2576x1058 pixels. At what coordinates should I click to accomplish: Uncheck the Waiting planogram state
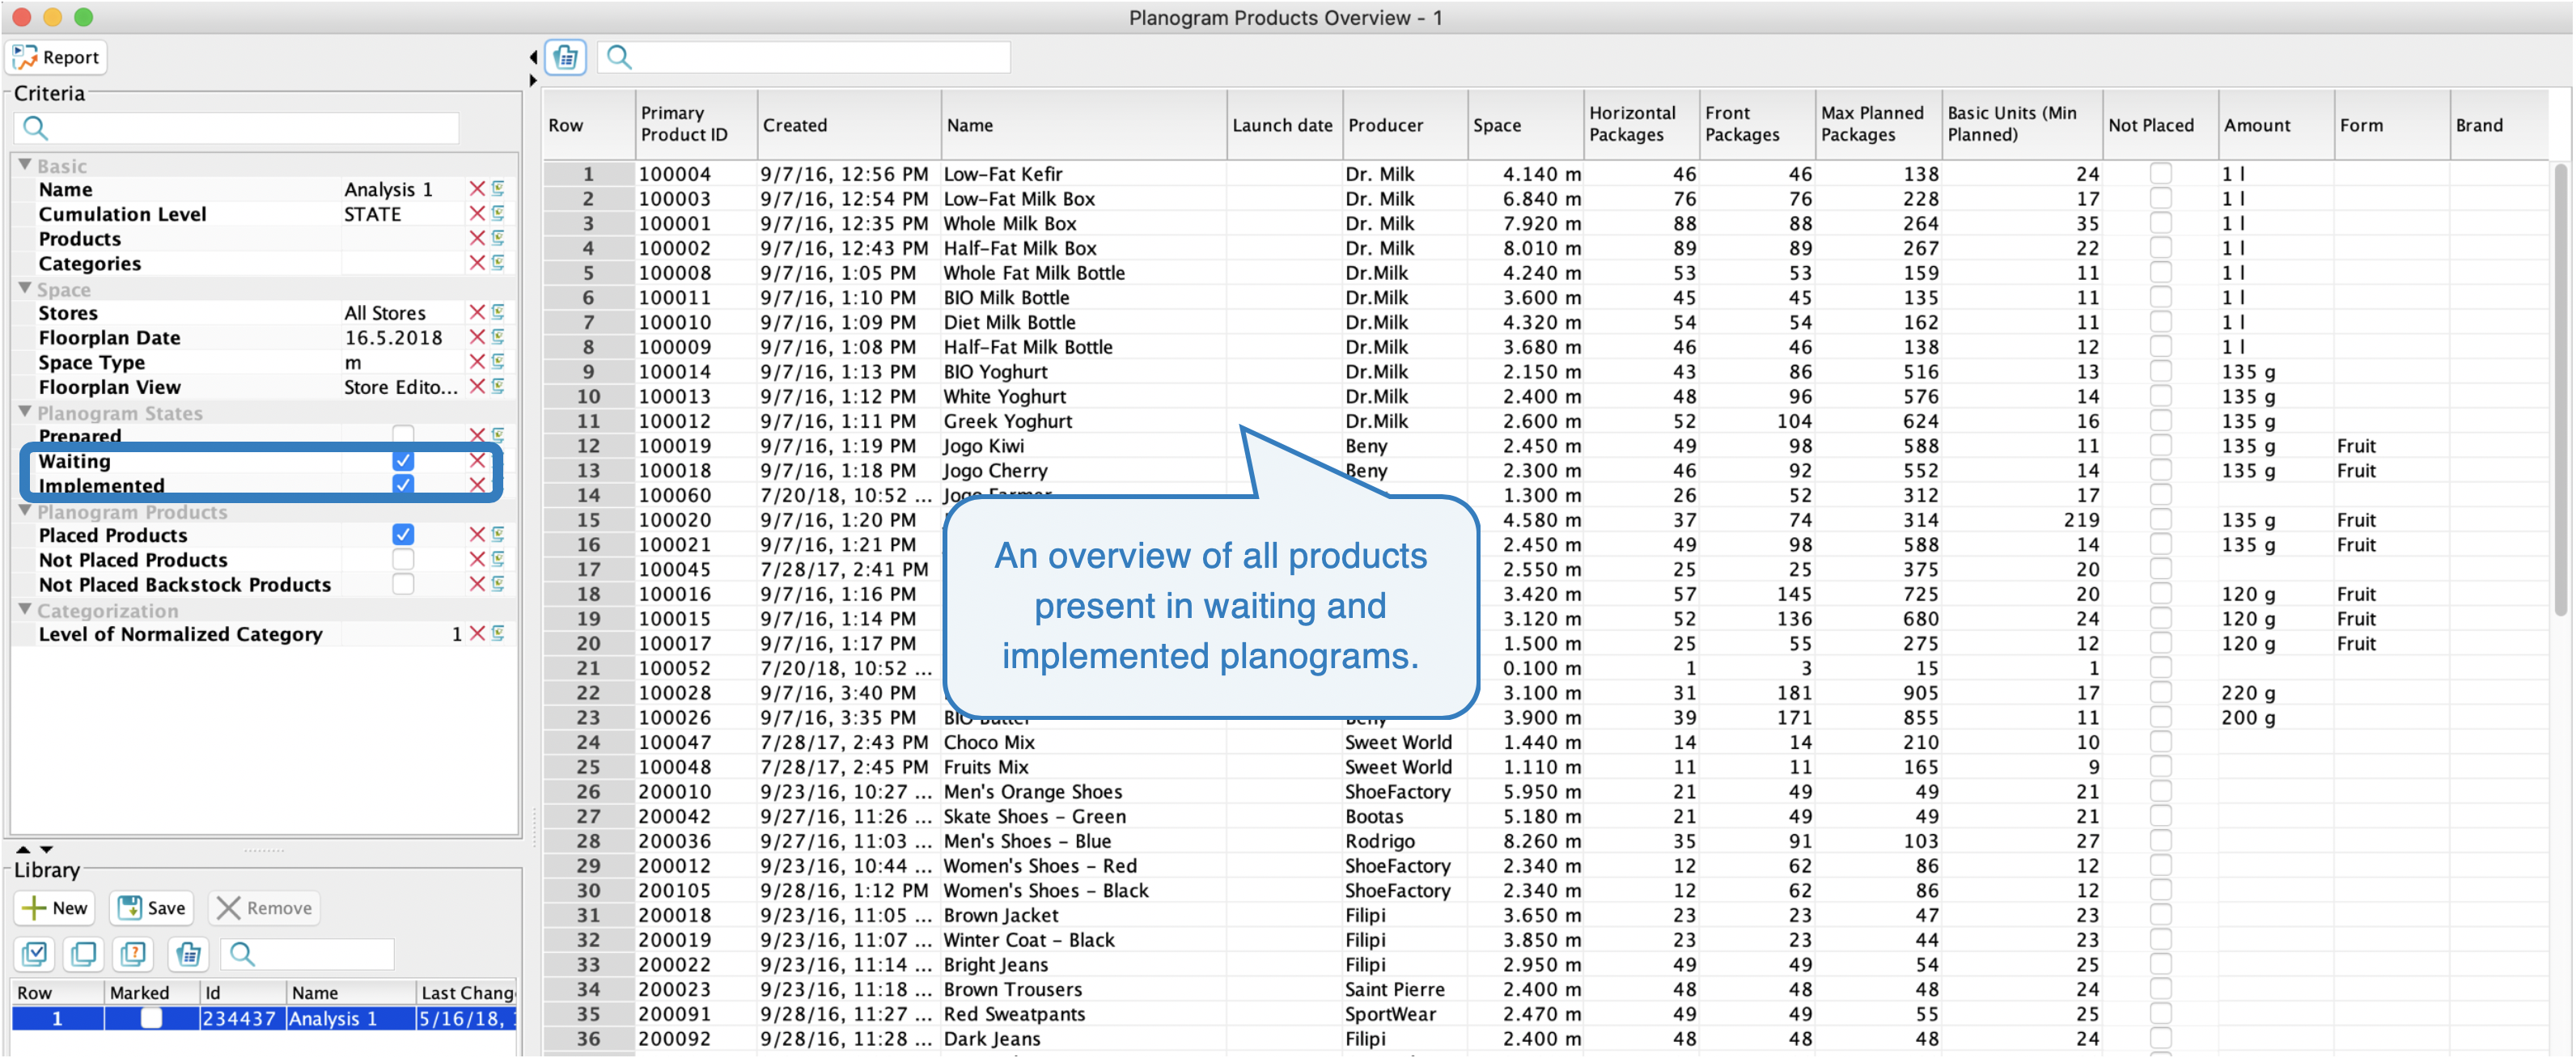point(403,461)
